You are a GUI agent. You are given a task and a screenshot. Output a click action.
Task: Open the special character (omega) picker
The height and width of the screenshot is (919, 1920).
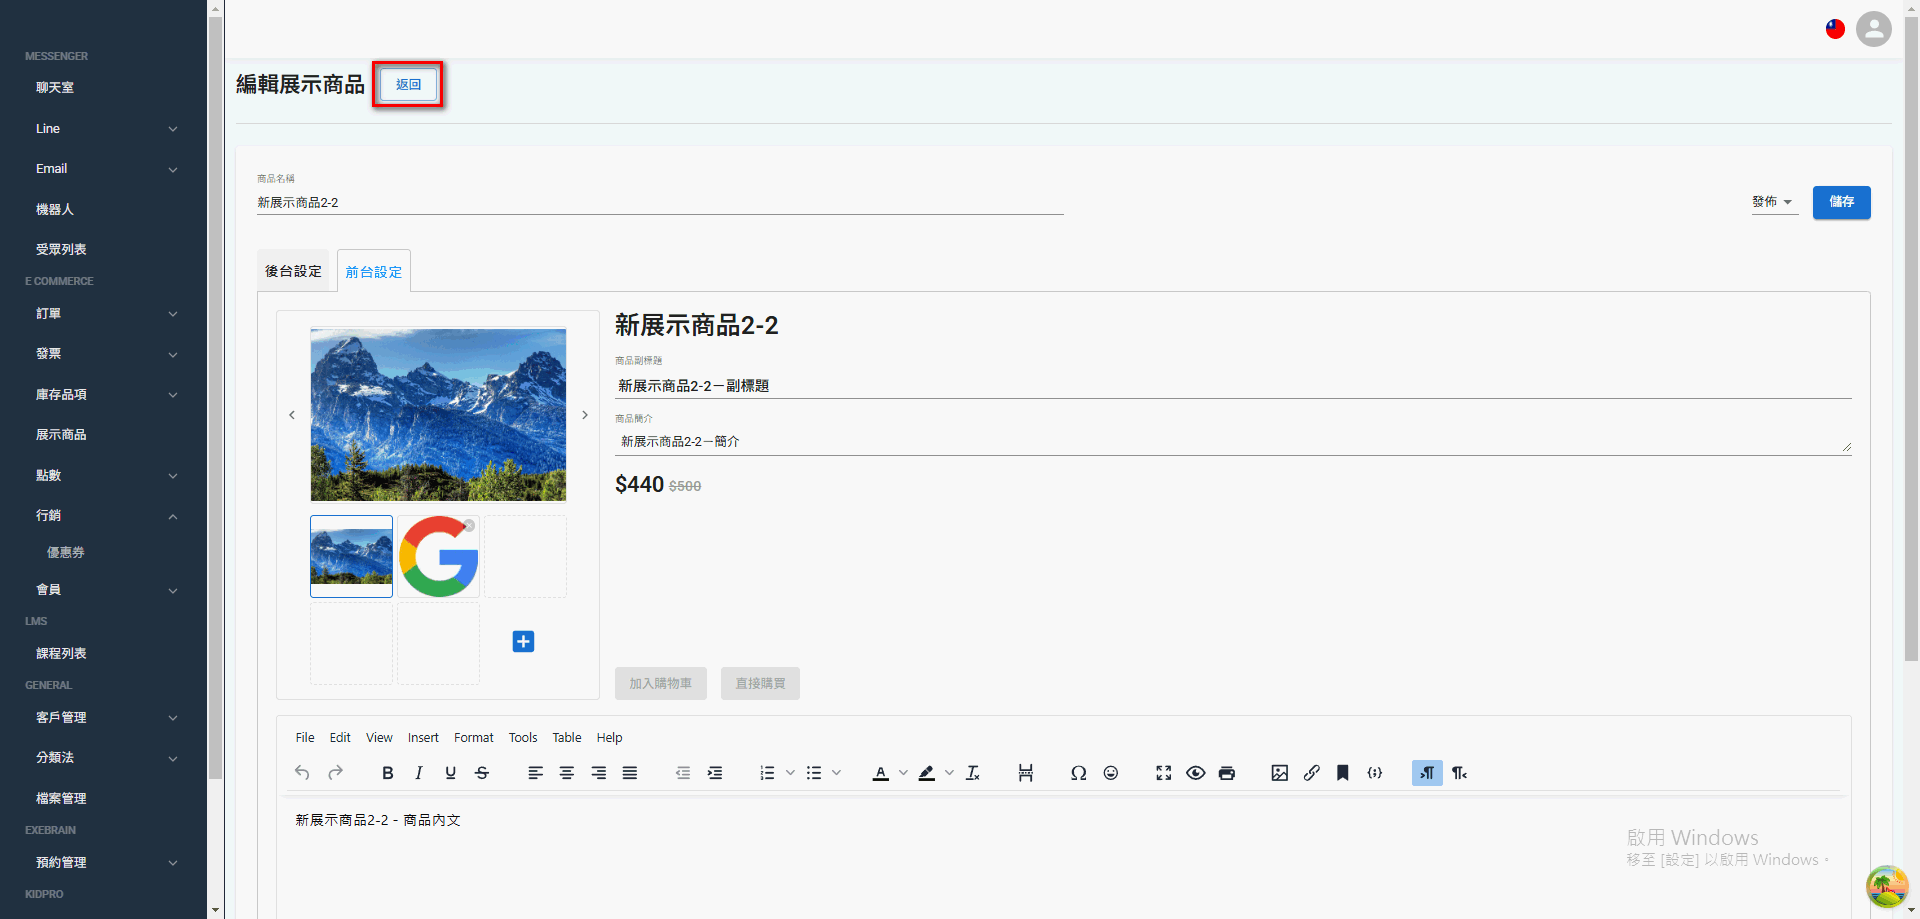(1078, 773)
